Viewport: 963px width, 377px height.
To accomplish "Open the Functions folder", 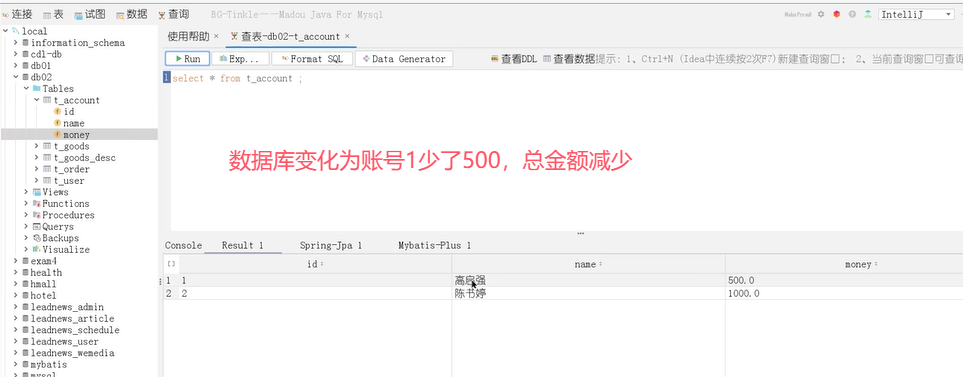I will (x=65, y=204).
